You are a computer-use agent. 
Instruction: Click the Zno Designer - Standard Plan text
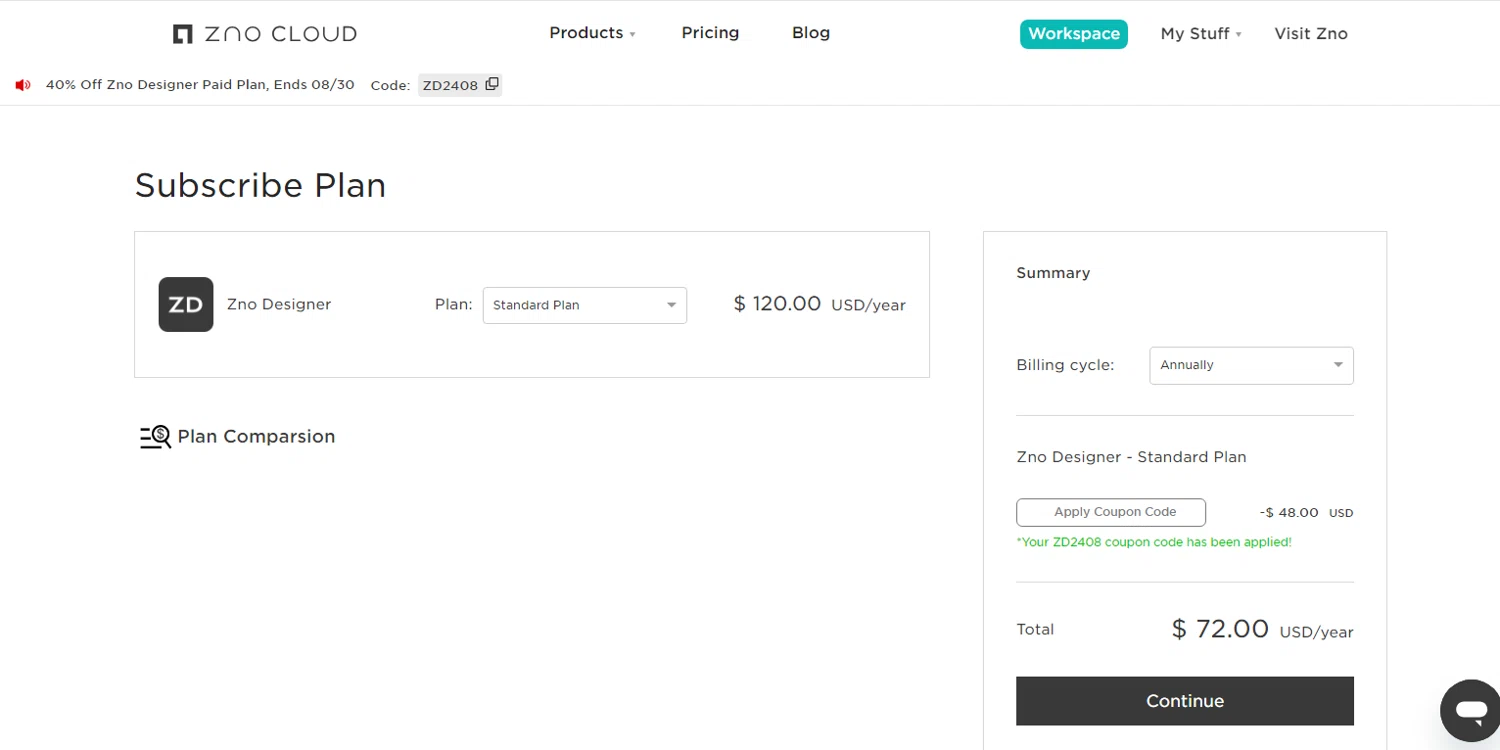click(1131, 457)
